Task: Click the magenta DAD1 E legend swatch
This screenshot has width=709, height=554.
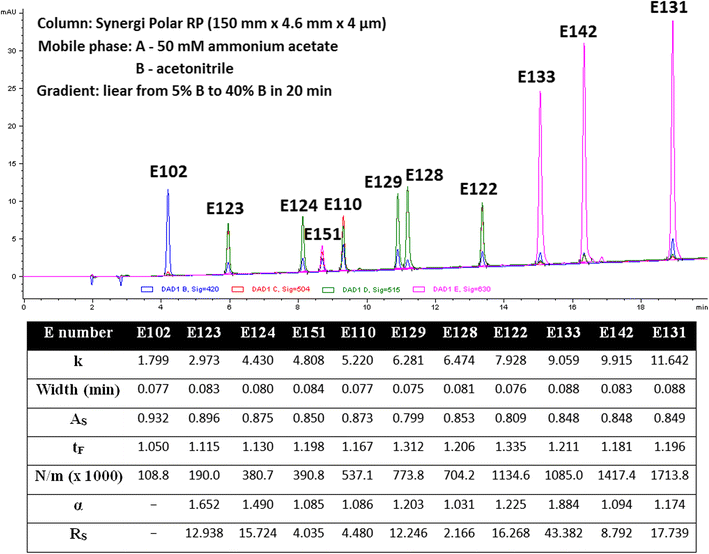Action: (419, 289)
